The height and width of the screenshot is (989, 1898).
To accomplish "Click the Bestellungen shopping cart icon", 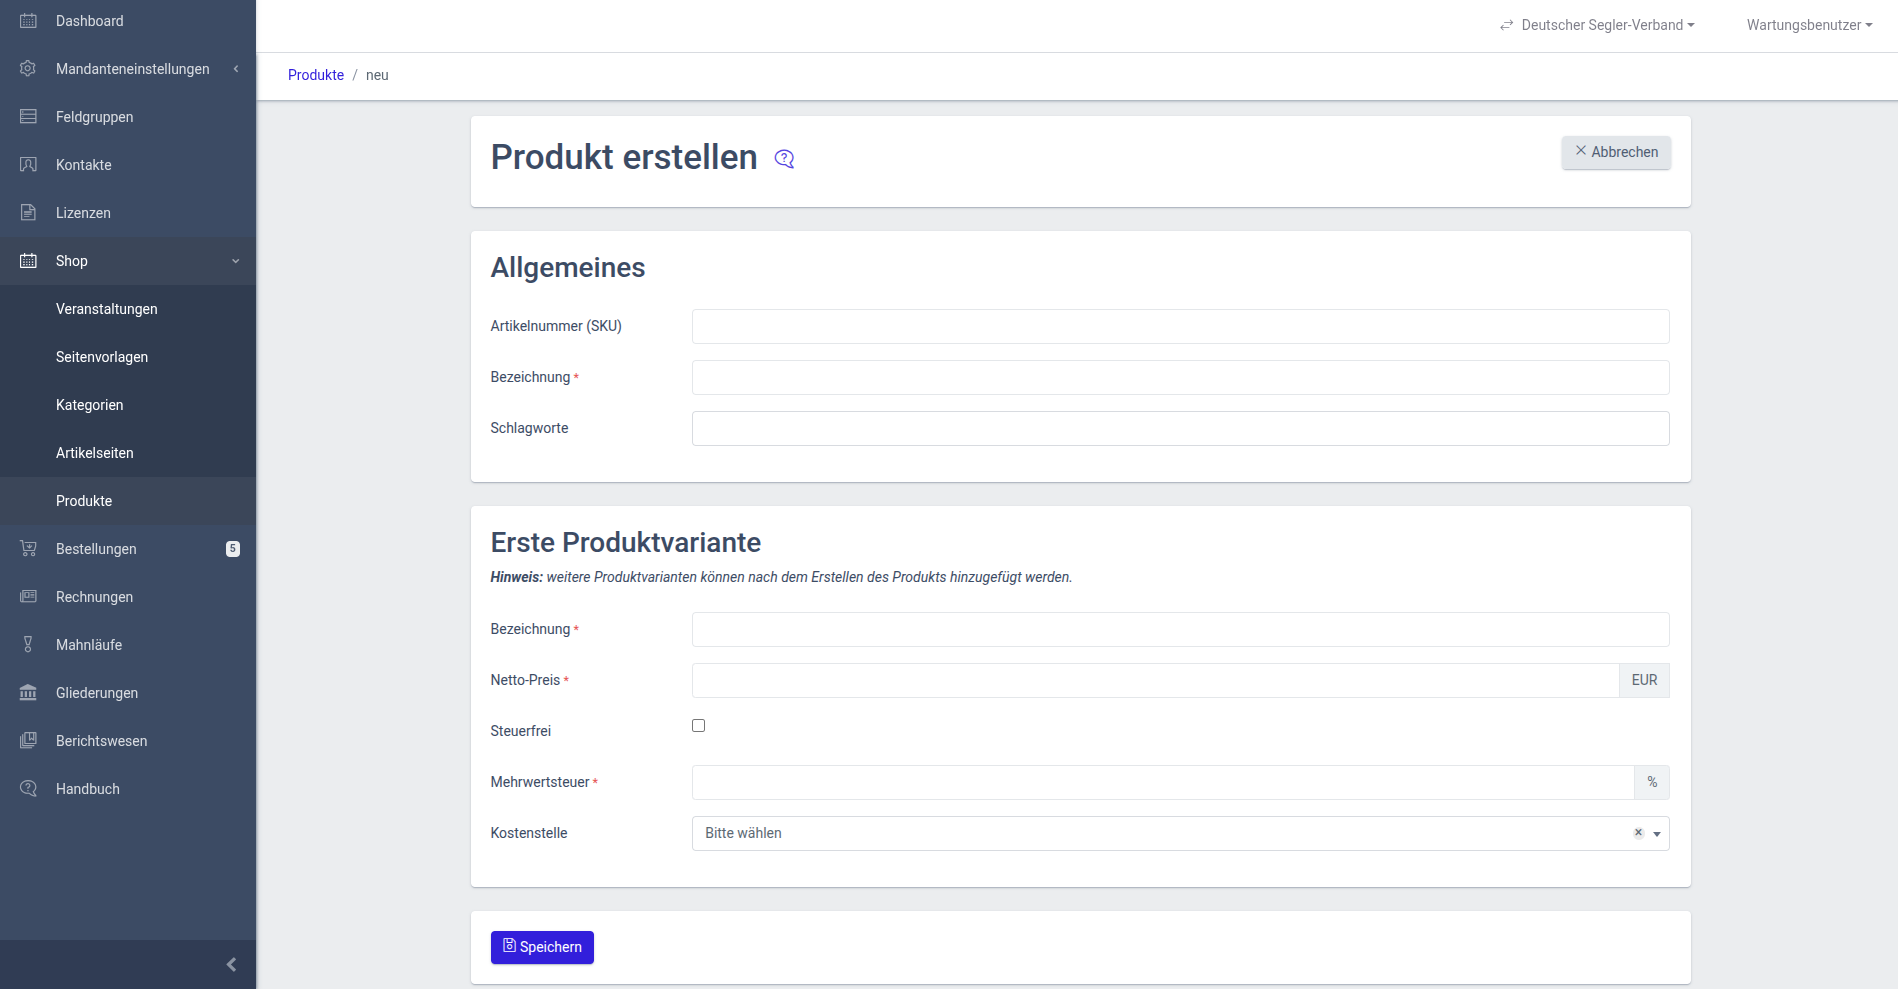I will click(x=28, y=549).
